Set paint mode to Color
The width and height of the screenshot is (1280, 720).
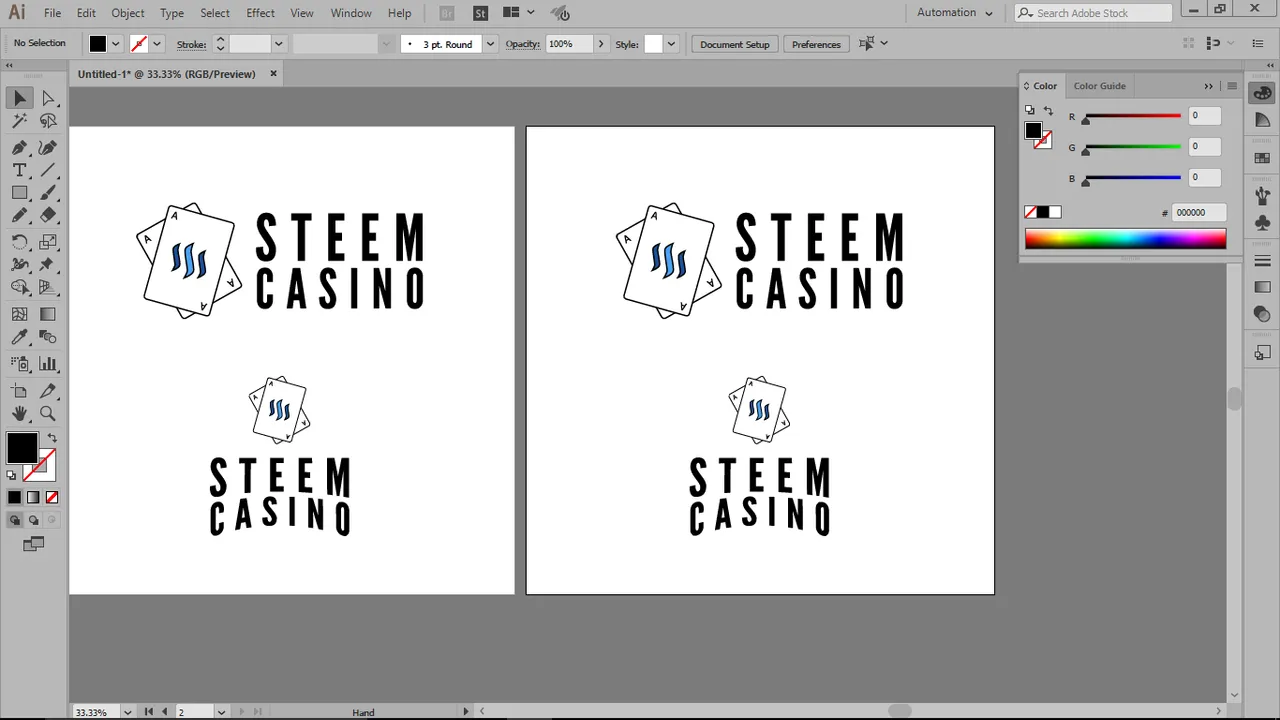pos(15,497)
